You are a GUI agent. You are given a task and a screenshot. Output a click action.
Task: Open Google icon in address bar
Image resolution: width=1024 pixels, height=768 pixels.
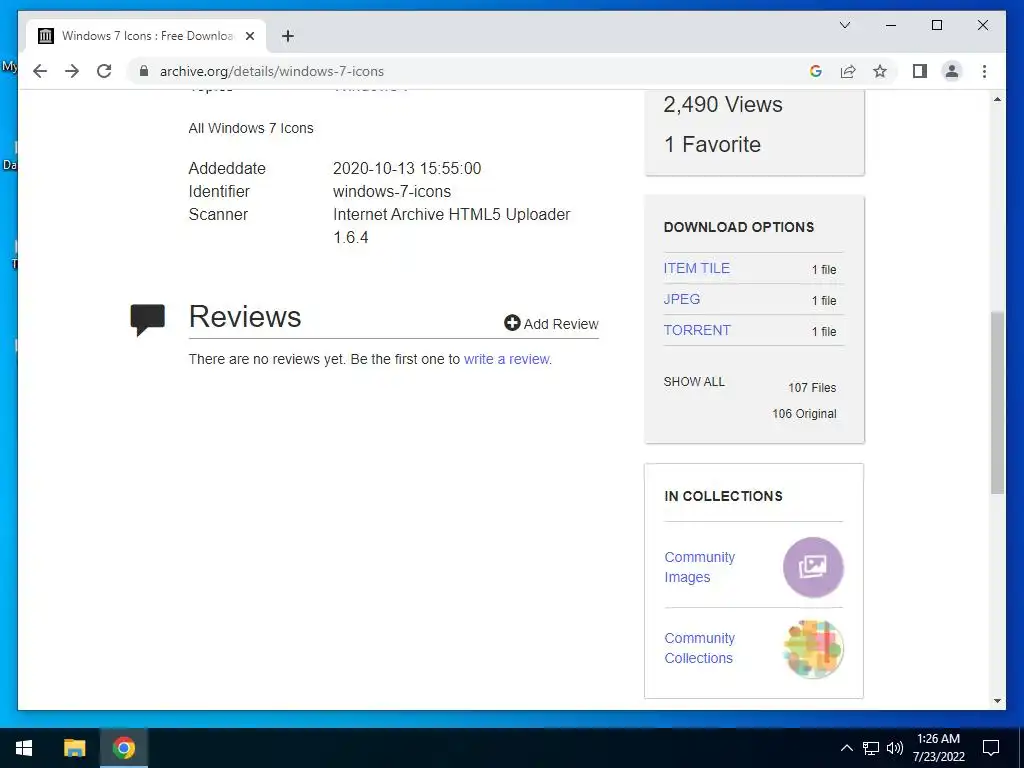coord(816,71)
